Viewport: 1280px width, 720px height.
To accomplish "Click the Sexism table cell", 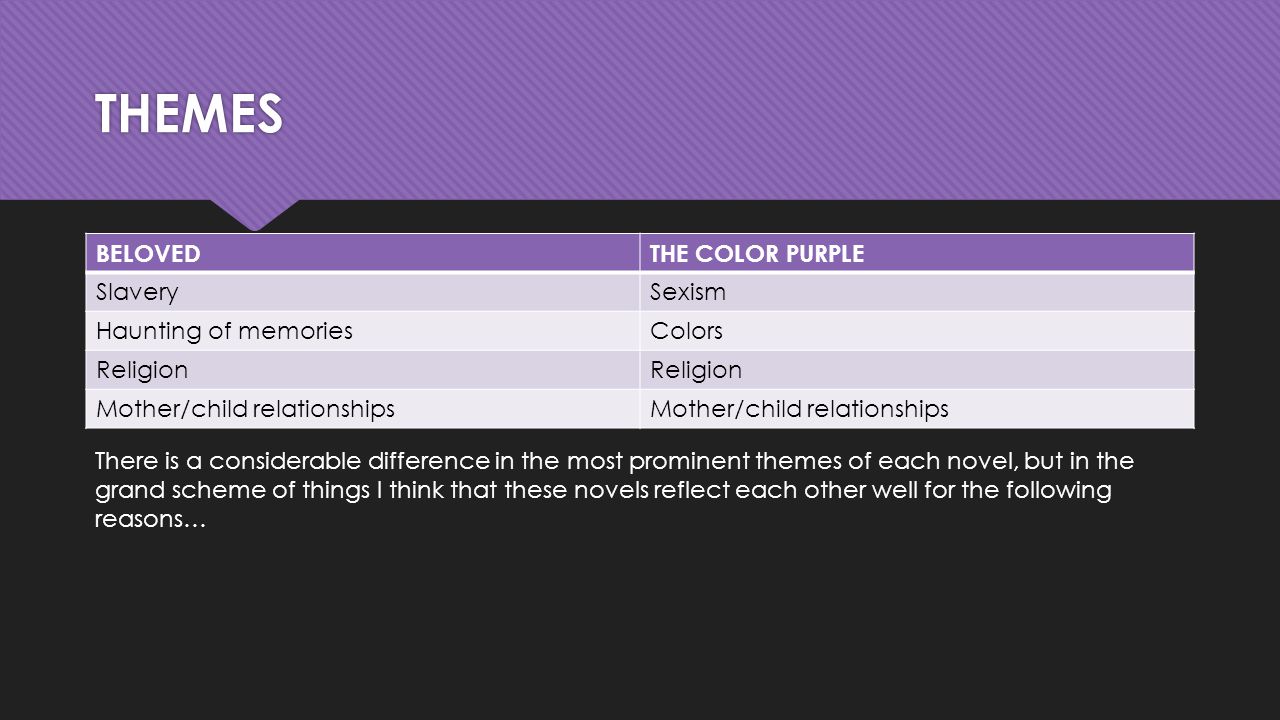I will click(x=917, y=292).
